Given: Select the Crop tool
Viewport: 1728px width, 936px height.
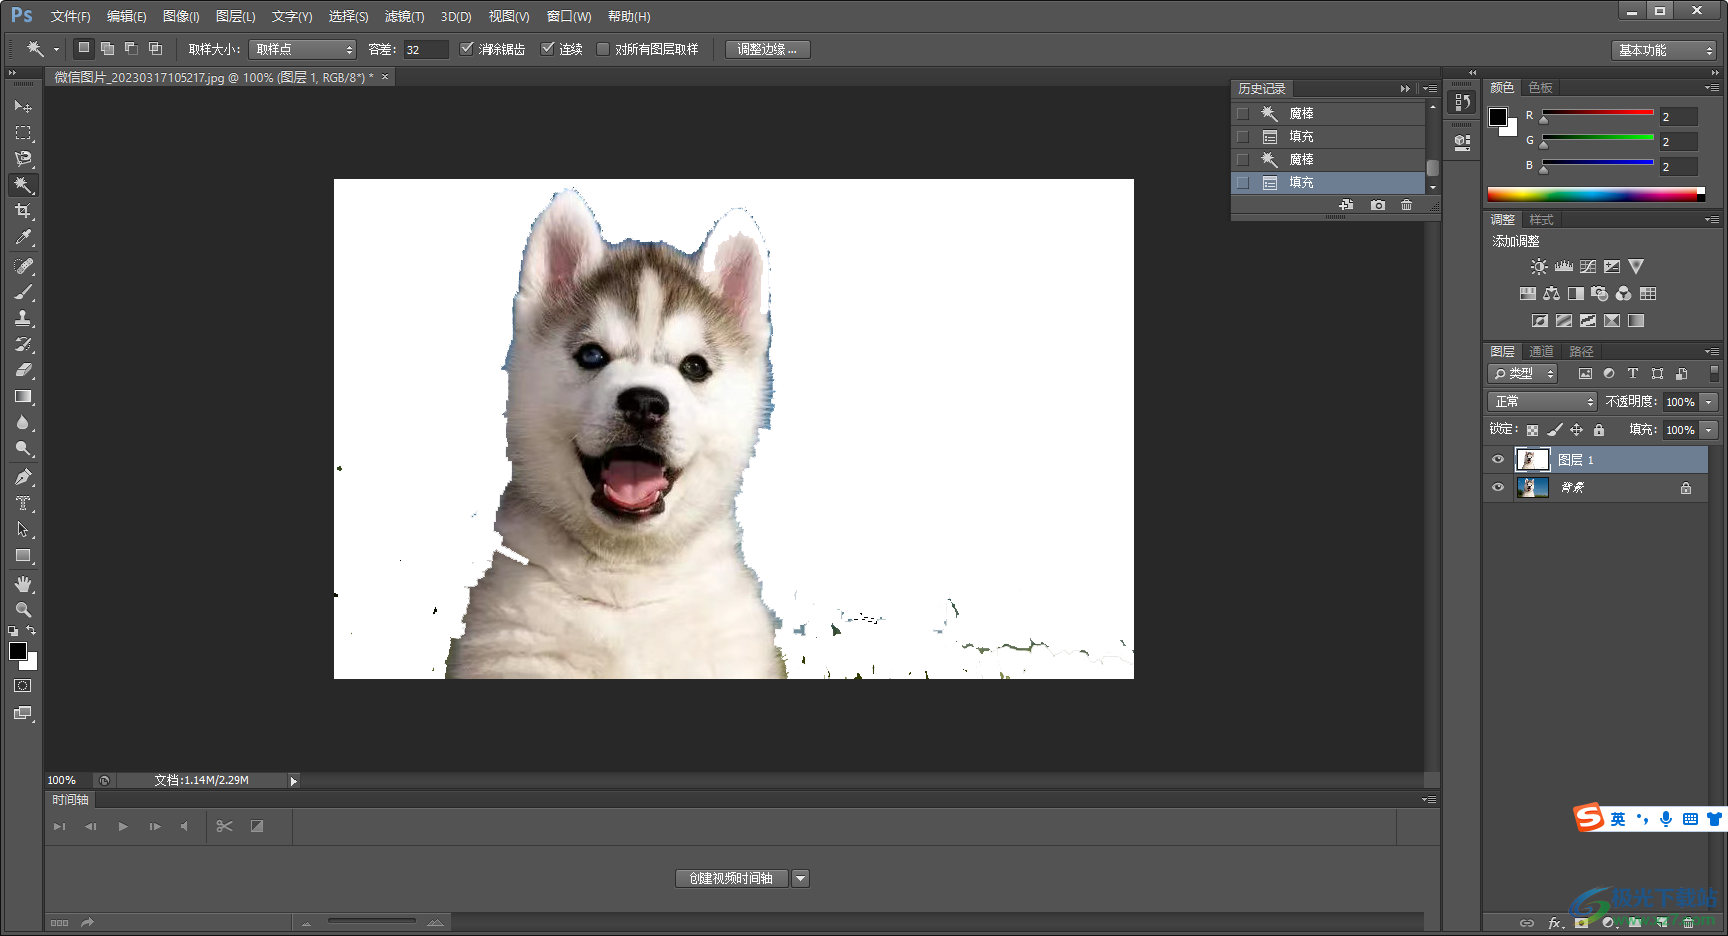Looking at the screenshot, I should (23, 211).
